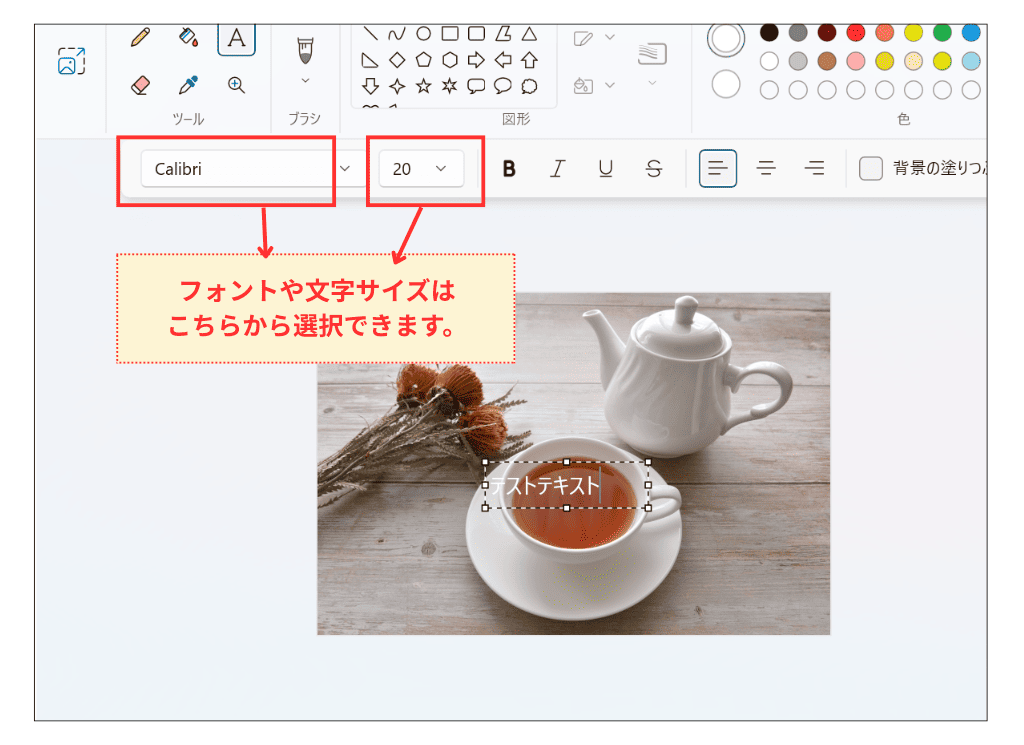The image size is (1024, 745).
Task: Select the Pencil tool
Action: [139, 38]
